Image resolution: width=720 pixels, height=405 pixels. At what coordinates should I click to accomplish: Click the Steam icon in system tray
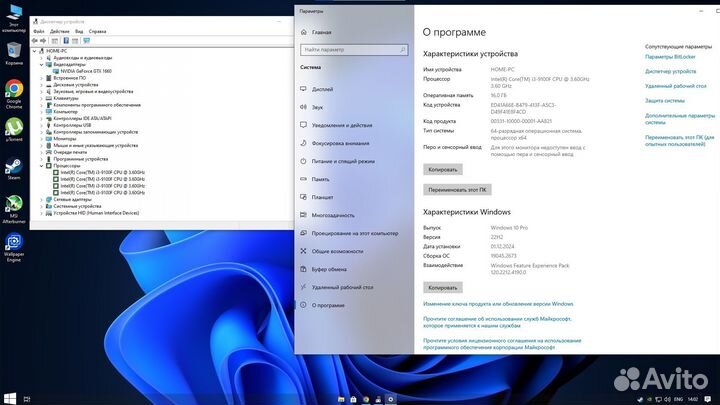tap(640, 399)
